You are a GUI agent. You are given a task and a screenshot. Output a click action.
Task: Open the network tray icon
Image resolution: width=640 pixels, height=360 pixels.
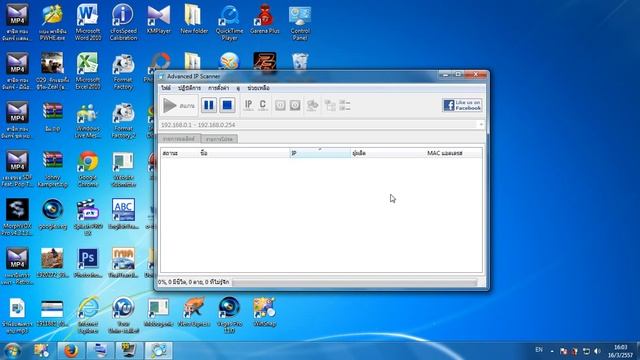586,351
